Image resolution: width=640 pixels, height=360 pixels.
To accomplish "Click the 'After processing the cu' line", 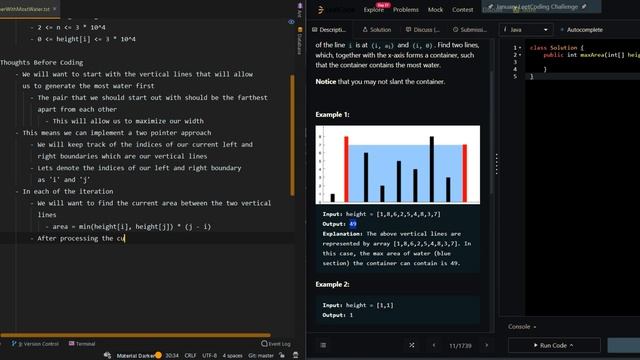I will tap(81, 238).
